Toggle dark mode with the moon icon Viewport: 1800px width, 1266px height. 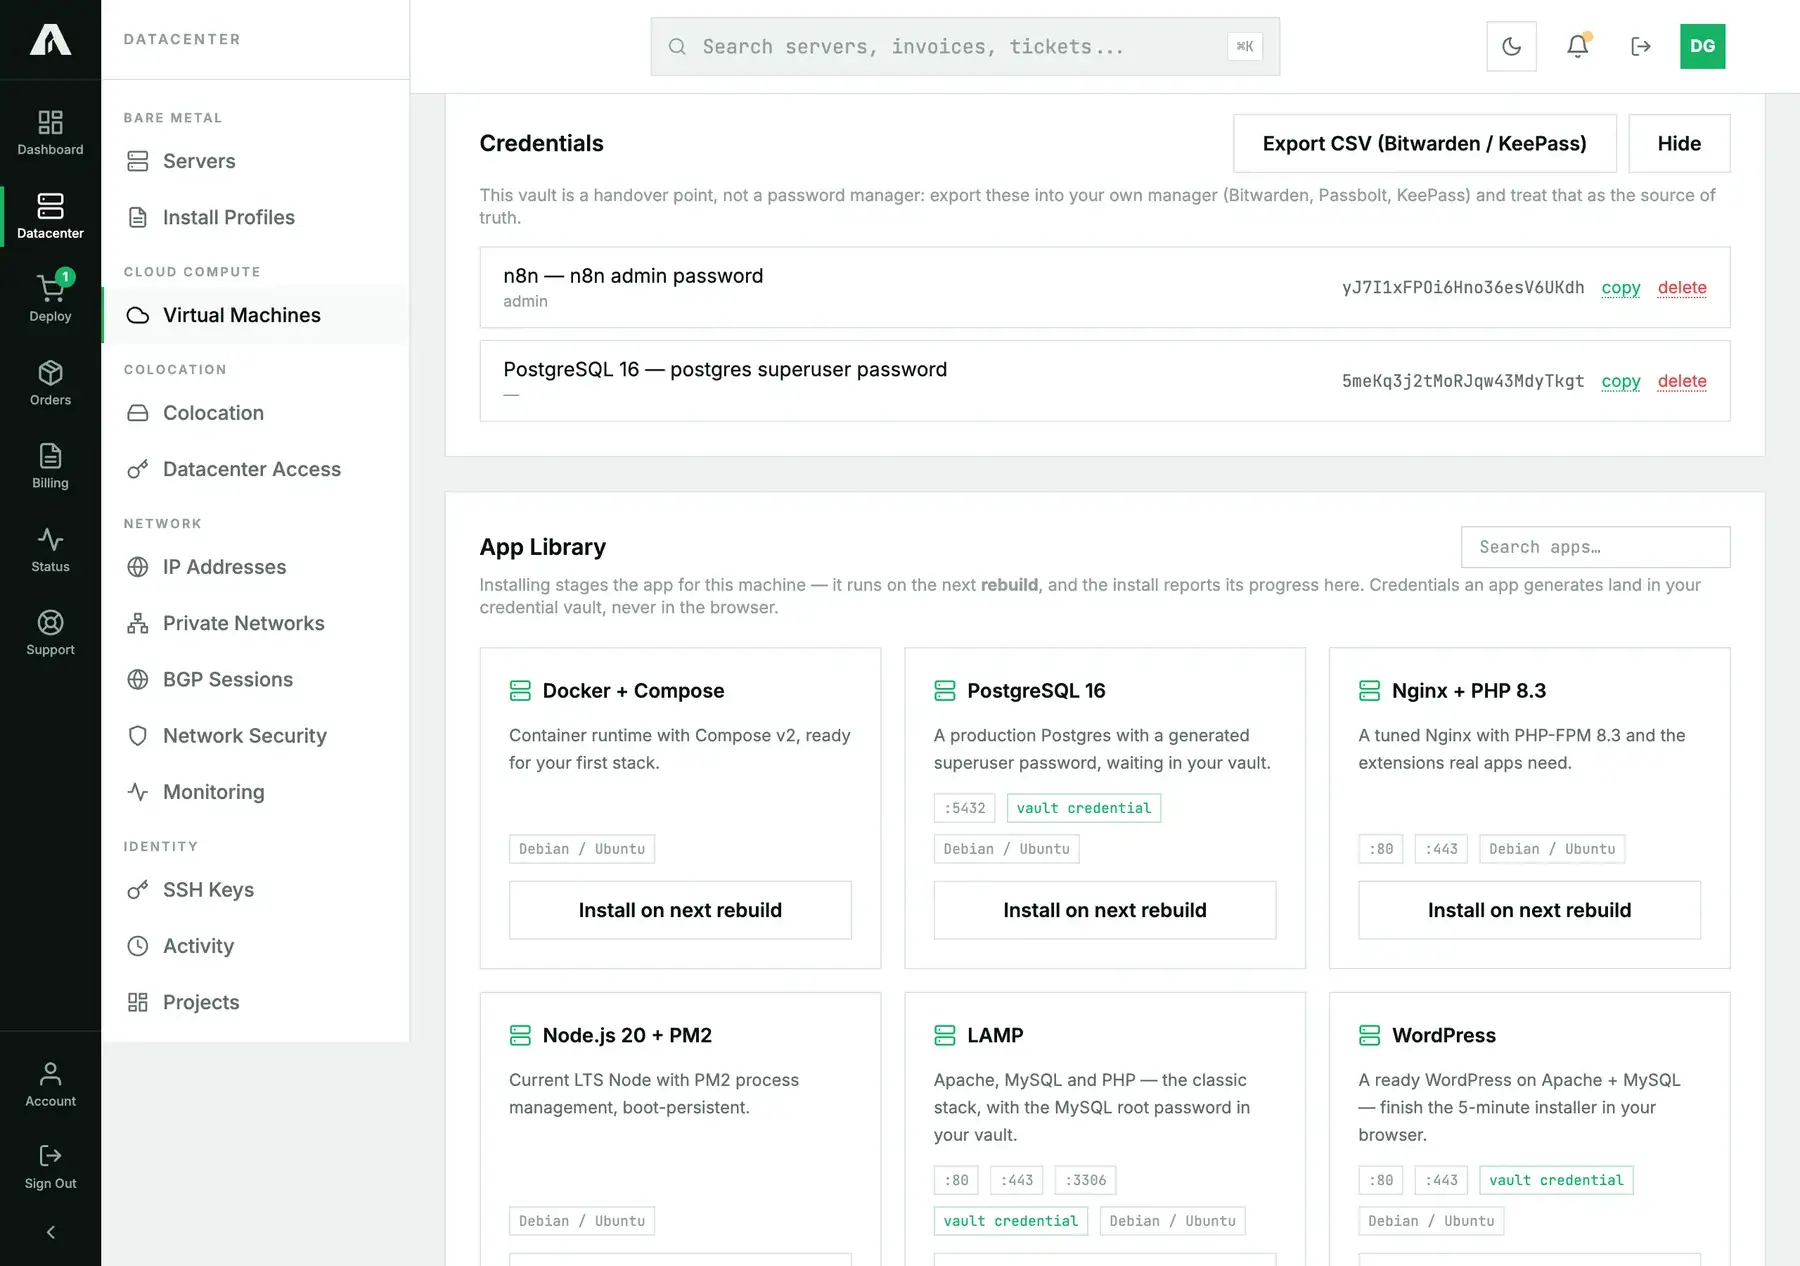[x=1511, y=46]
